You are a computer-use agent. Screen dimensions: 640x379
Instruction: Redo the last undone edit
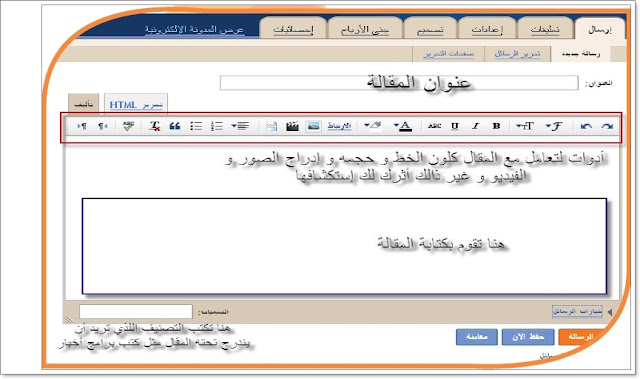pos(607,126)
